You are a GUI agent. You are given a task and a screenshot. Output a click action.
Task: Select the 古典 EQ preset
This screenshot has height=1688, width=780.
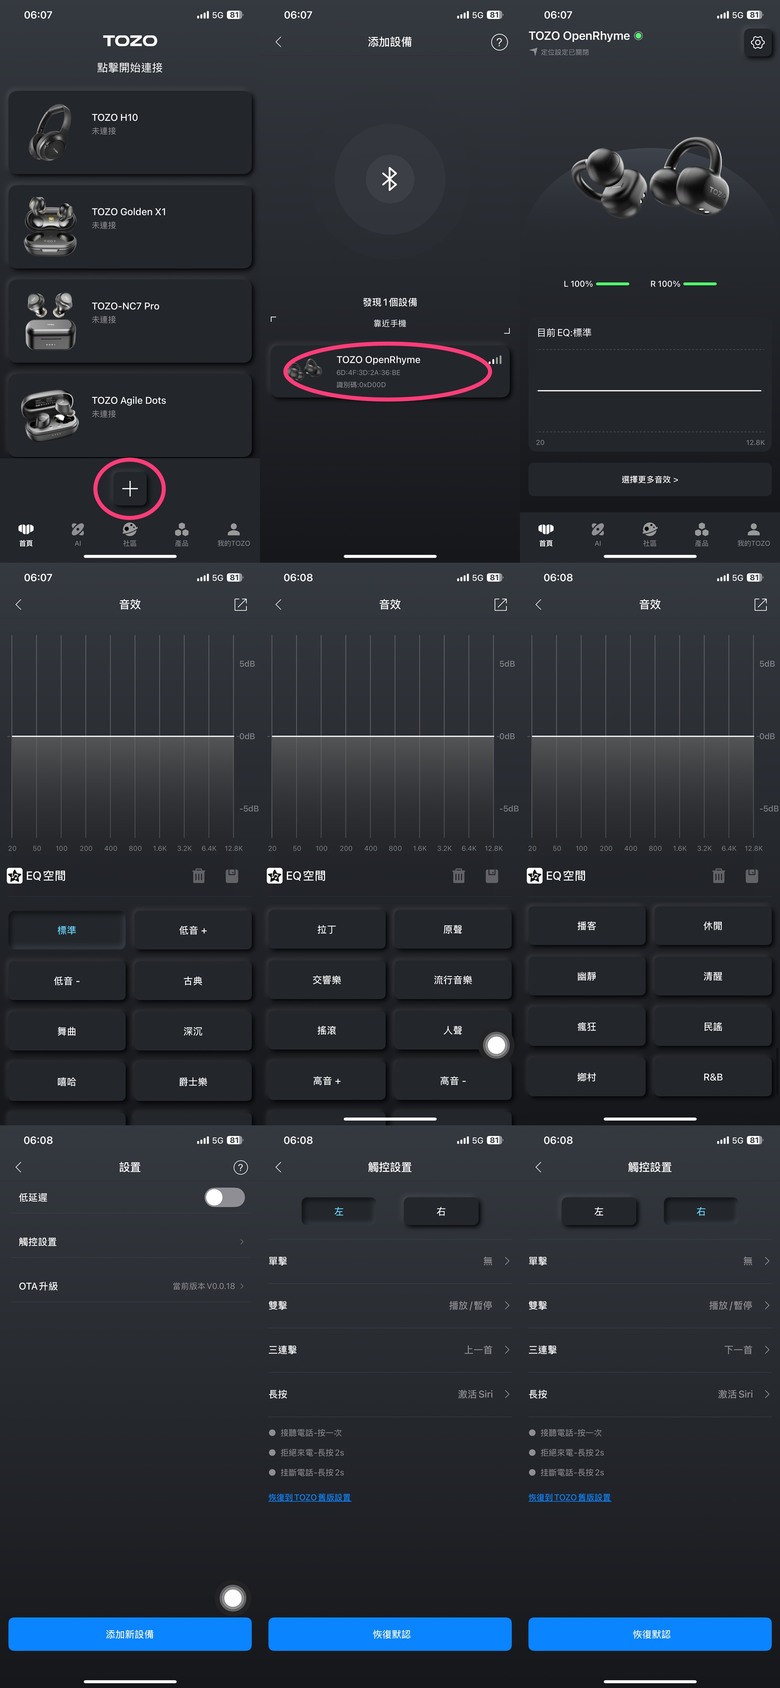point(193,981)
